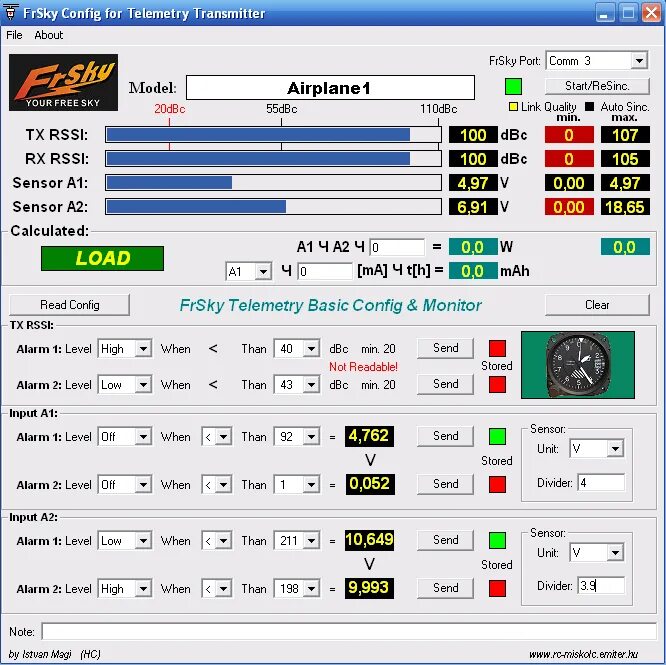Click the red 'Not Readable!' warning text

363,366
